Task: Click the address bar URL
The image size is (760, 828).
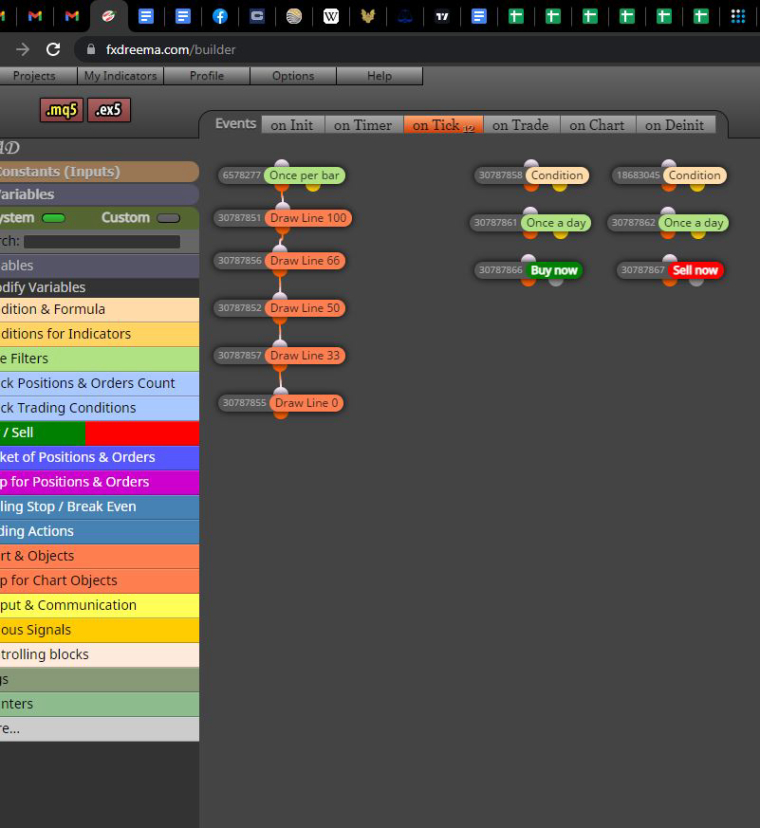Action: (x=171, y=50)
